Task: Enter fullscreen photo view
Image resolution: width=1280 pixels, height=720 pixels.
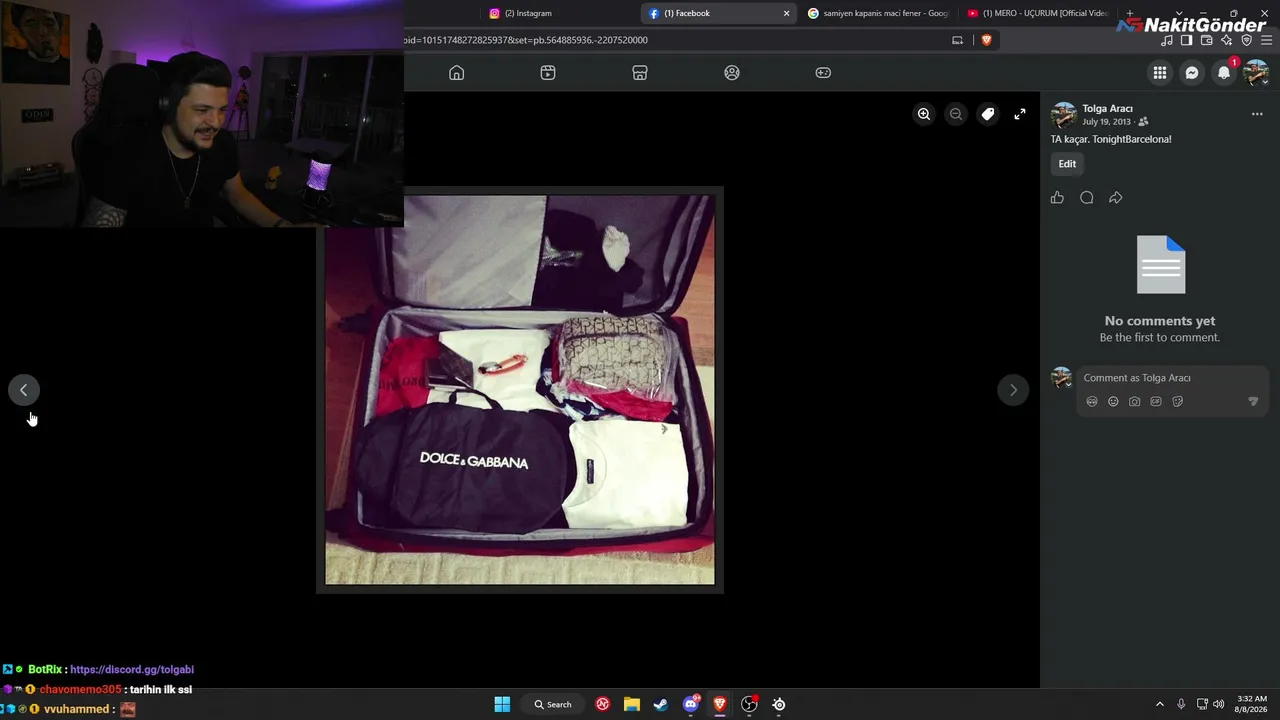Action: pos(1020,114)
